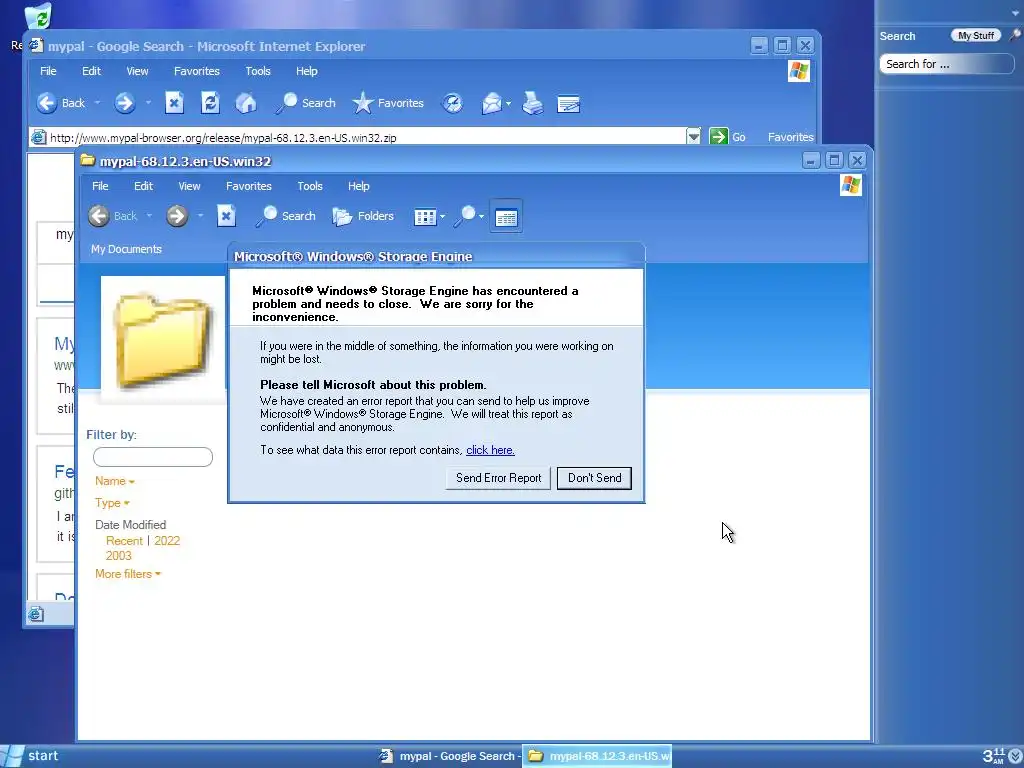1024x768 pixels.
Task: Click Windows flag logo in Internet Explorer
Action: click(799, 71)
